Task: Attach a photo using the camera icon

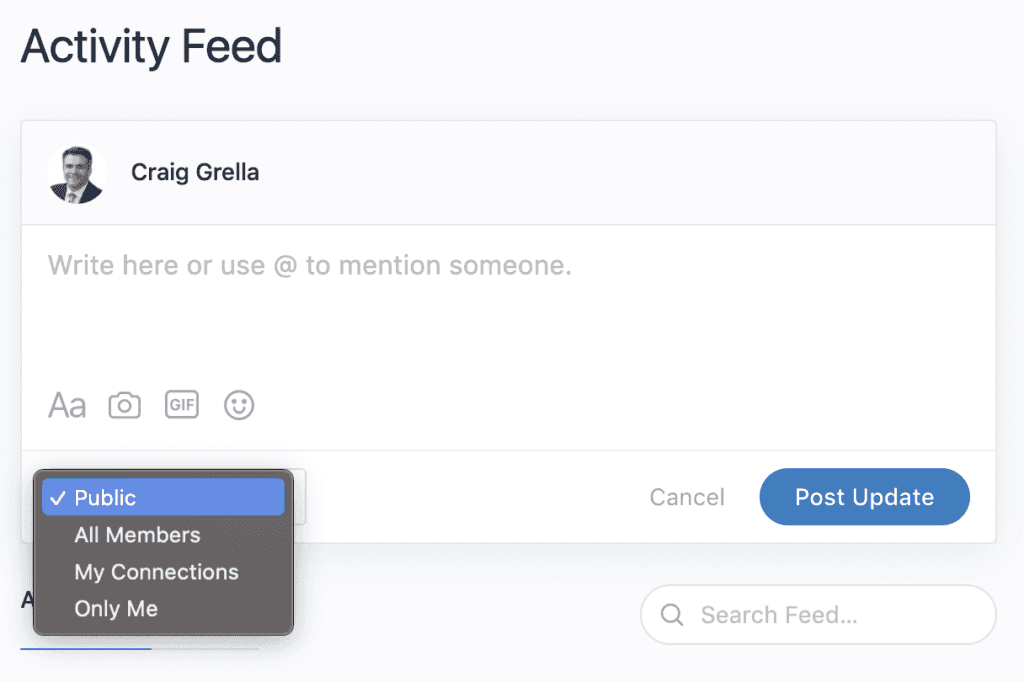Action: [x=124, y=405]
